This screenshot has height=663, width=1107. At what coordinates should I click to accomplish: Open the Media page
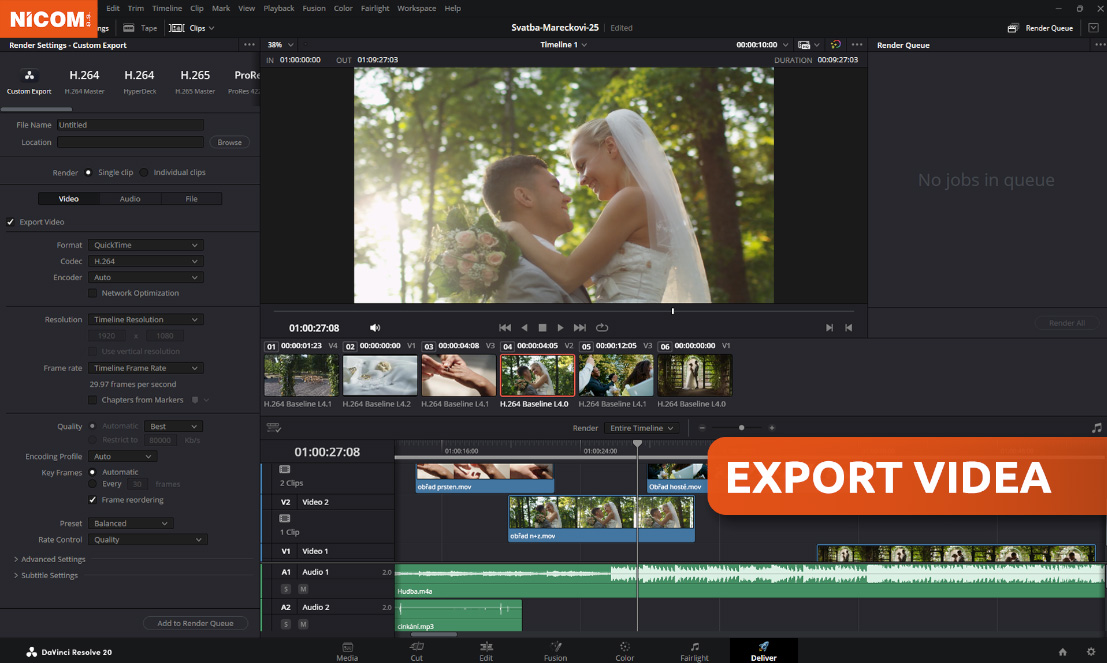(x=347, y=651)
